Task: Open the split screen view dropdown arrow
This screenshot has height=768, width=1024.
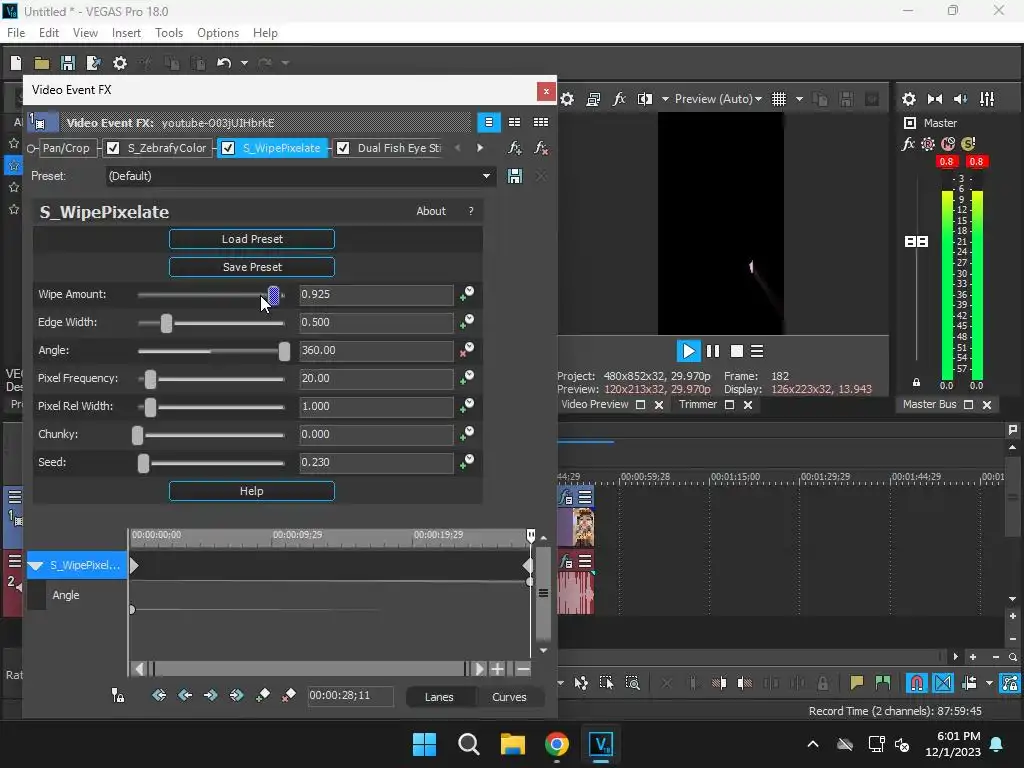Action: [665, 99]
